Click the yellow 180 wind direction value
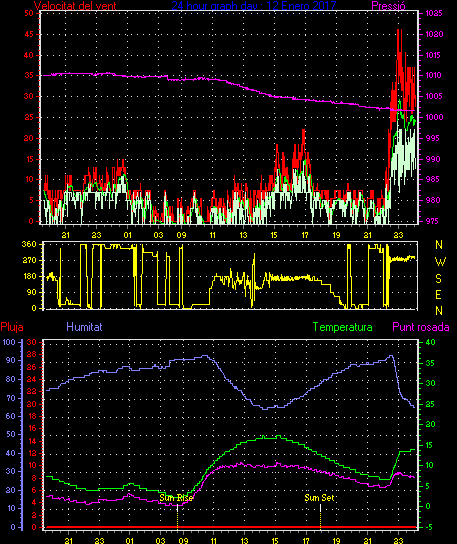 pyautogui.click(x=29, y=277)
